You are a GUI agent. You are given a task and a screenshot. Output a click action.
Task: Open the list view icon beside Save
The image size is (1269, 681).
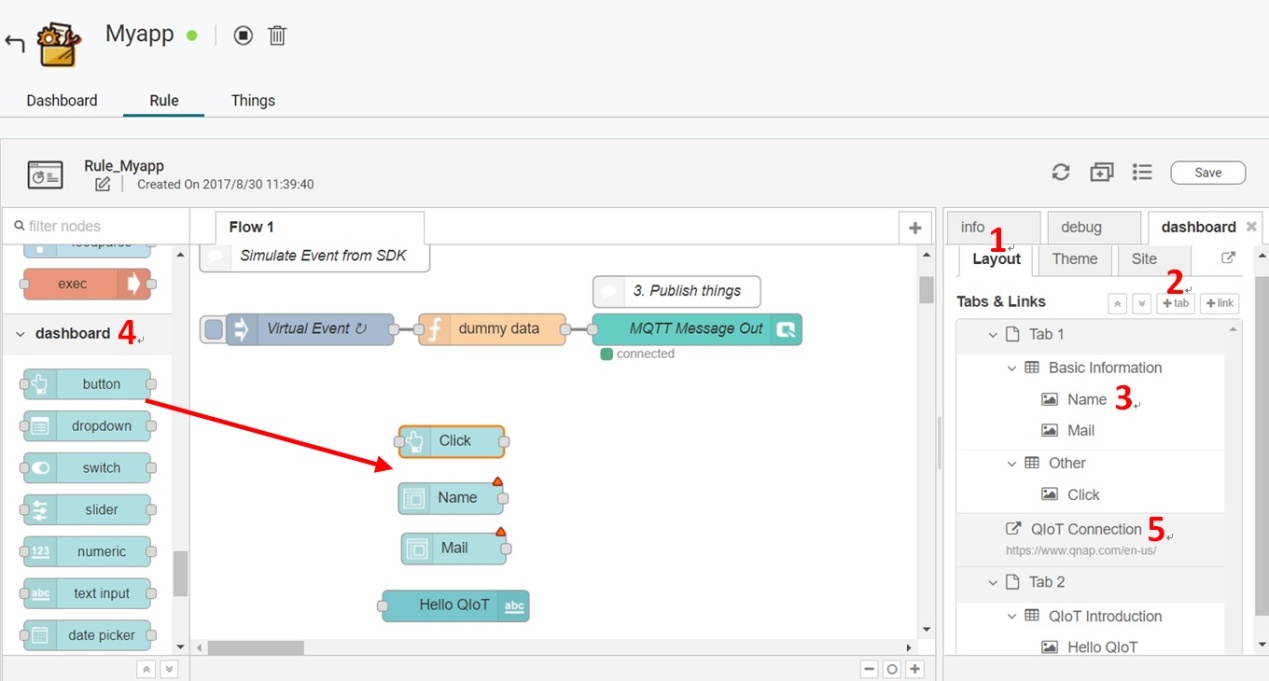coord(1142,172)
